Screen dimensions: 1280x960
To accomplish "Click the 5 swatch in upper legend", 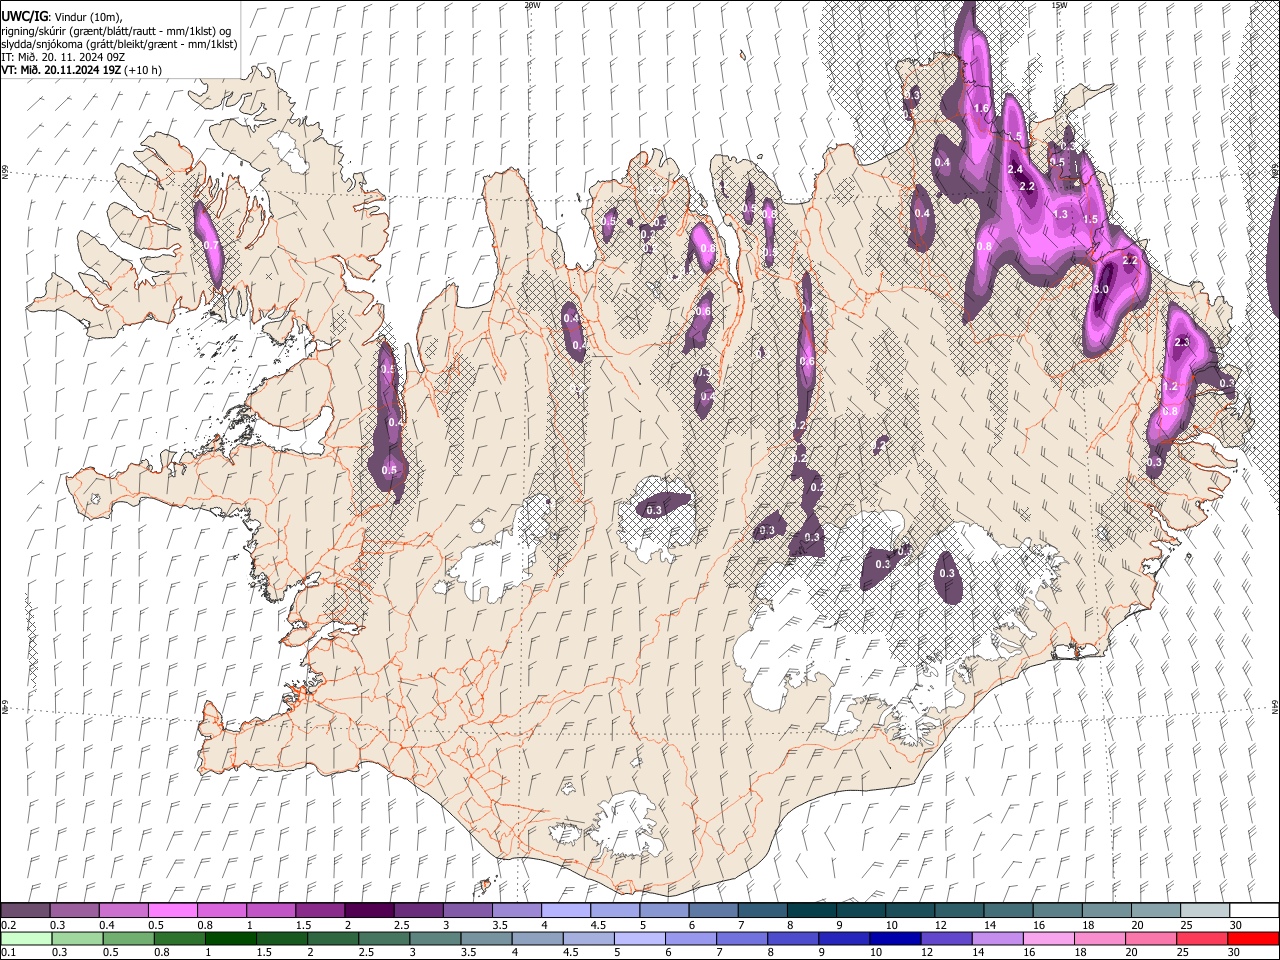I will click(x=663, y=910).
